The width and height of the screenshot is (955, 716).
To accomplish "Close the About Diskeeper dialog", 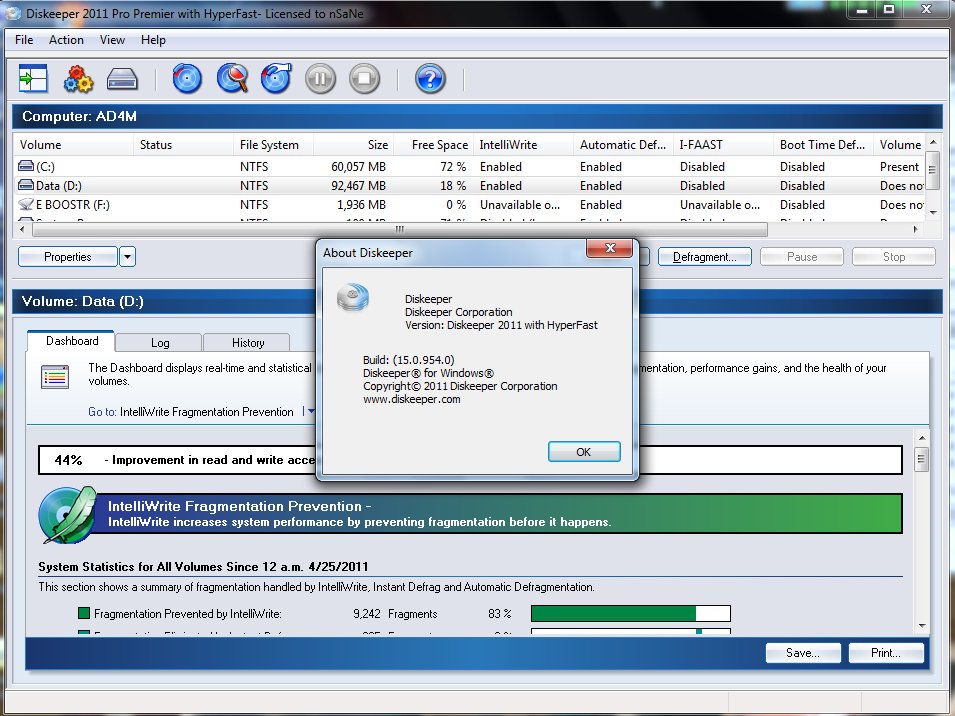I will tap(610, 248).
